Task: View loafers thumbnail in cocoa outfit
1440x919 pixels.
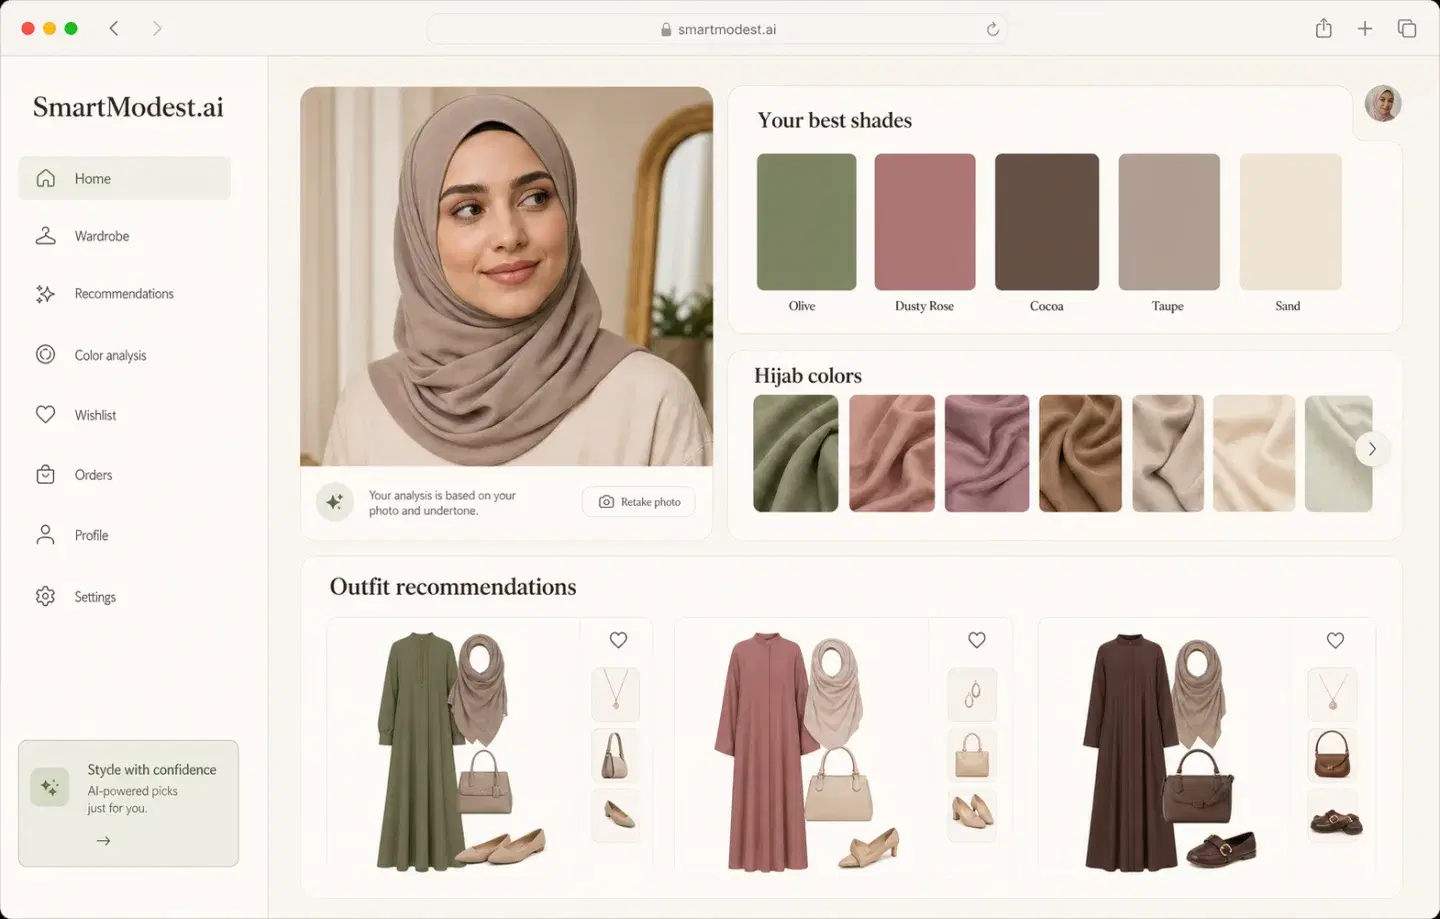Action: click(x=1333, y=815)
